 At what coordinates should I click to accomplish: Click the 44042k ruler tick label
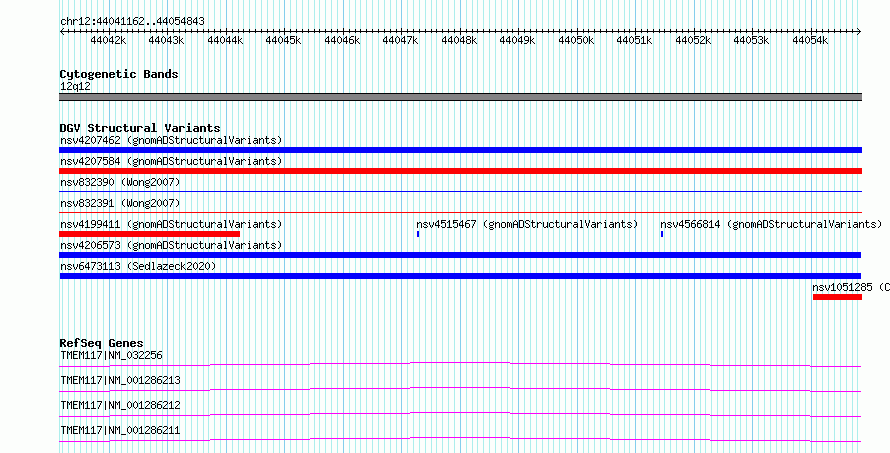tap(108, 40)
